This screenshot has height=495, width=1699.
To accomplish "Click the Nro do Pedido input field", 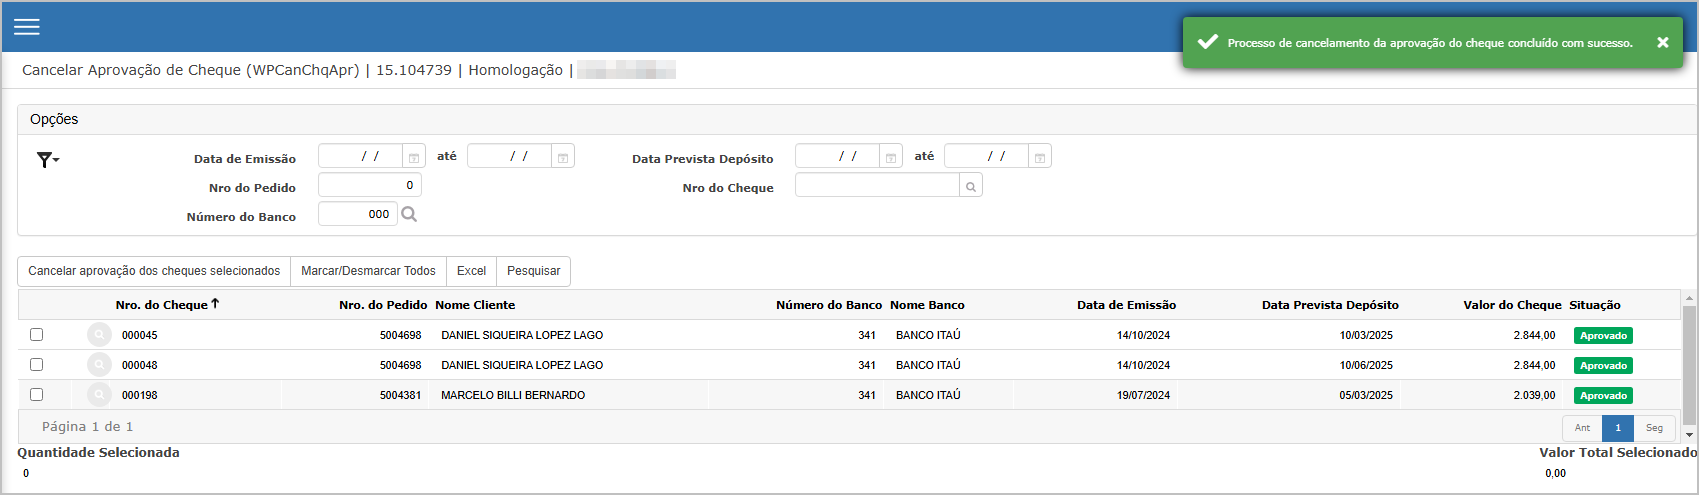I will tap(369, 185).
